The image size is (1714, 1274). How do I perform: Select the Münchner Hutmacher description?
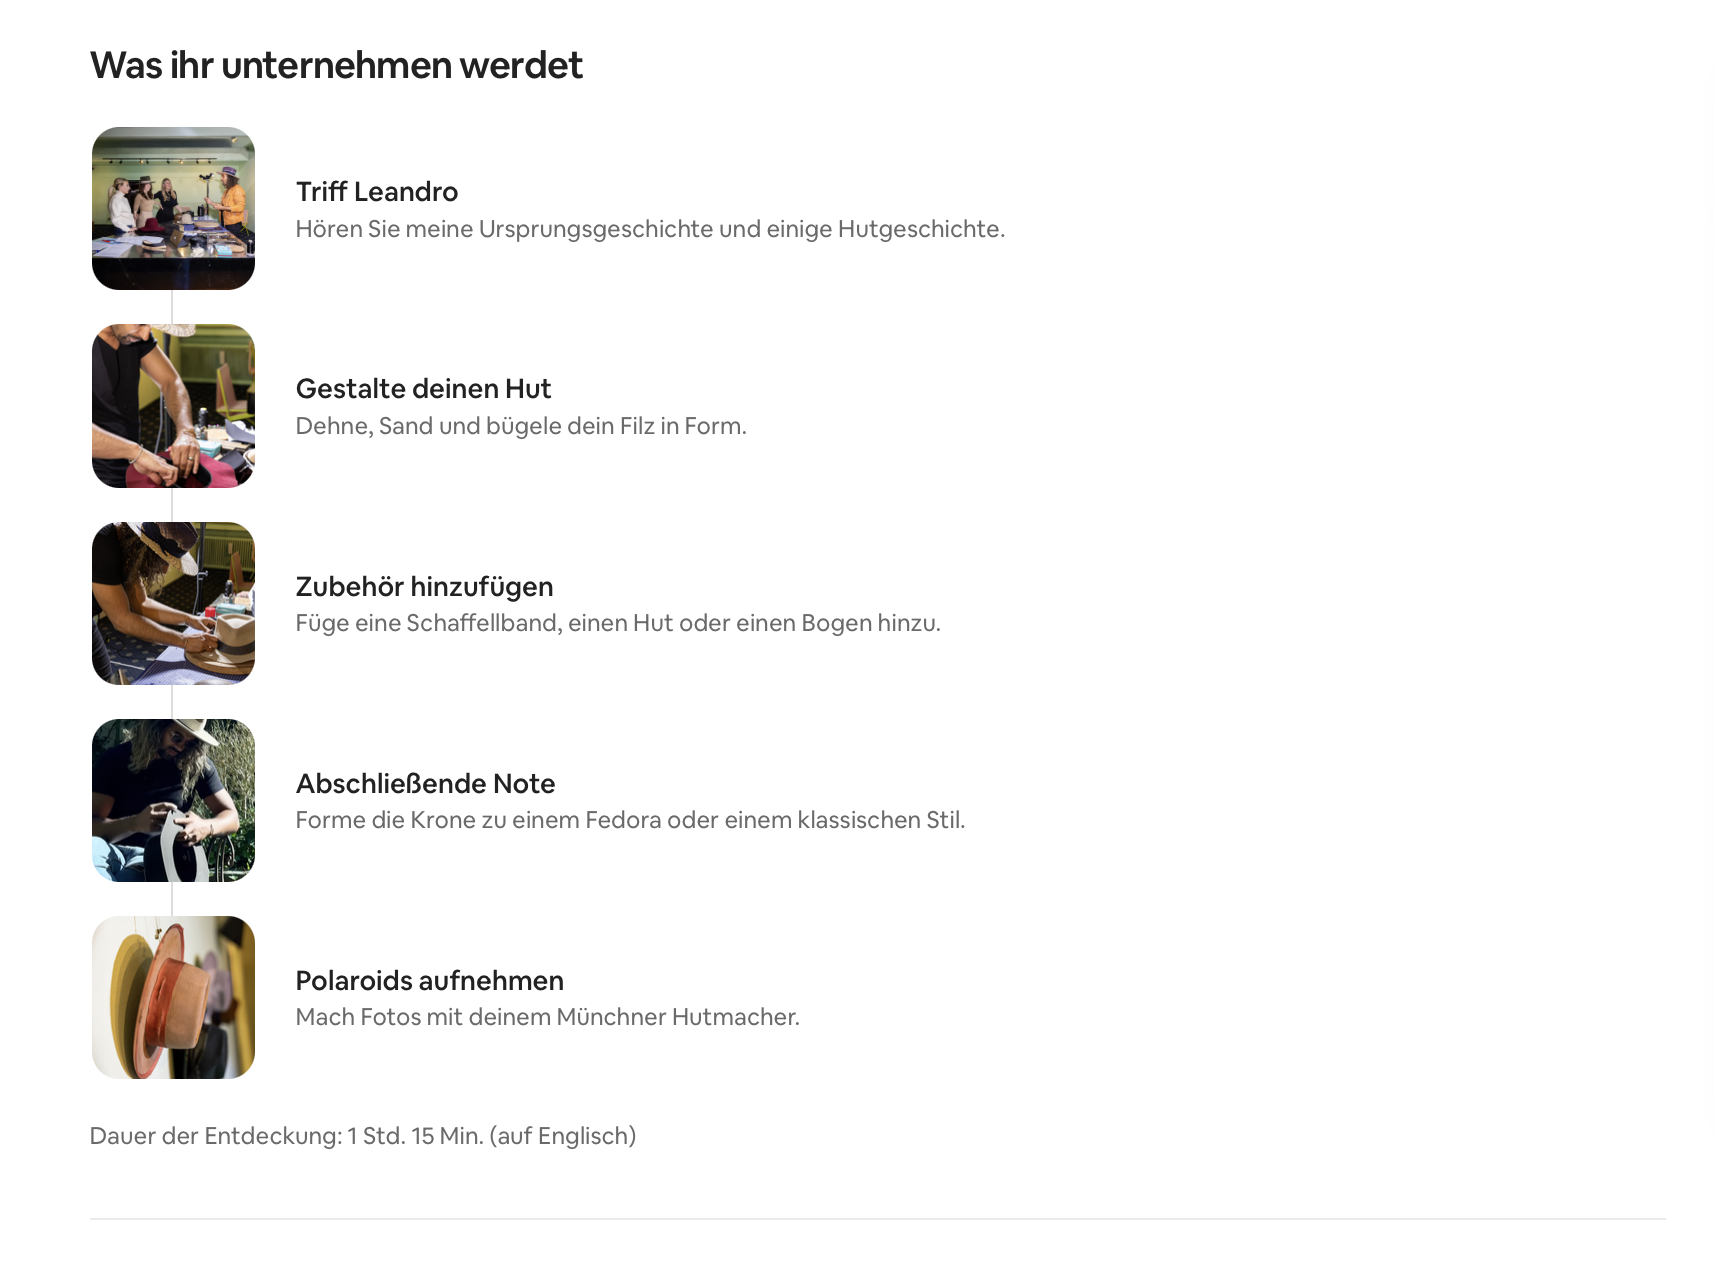point(548,1017)
